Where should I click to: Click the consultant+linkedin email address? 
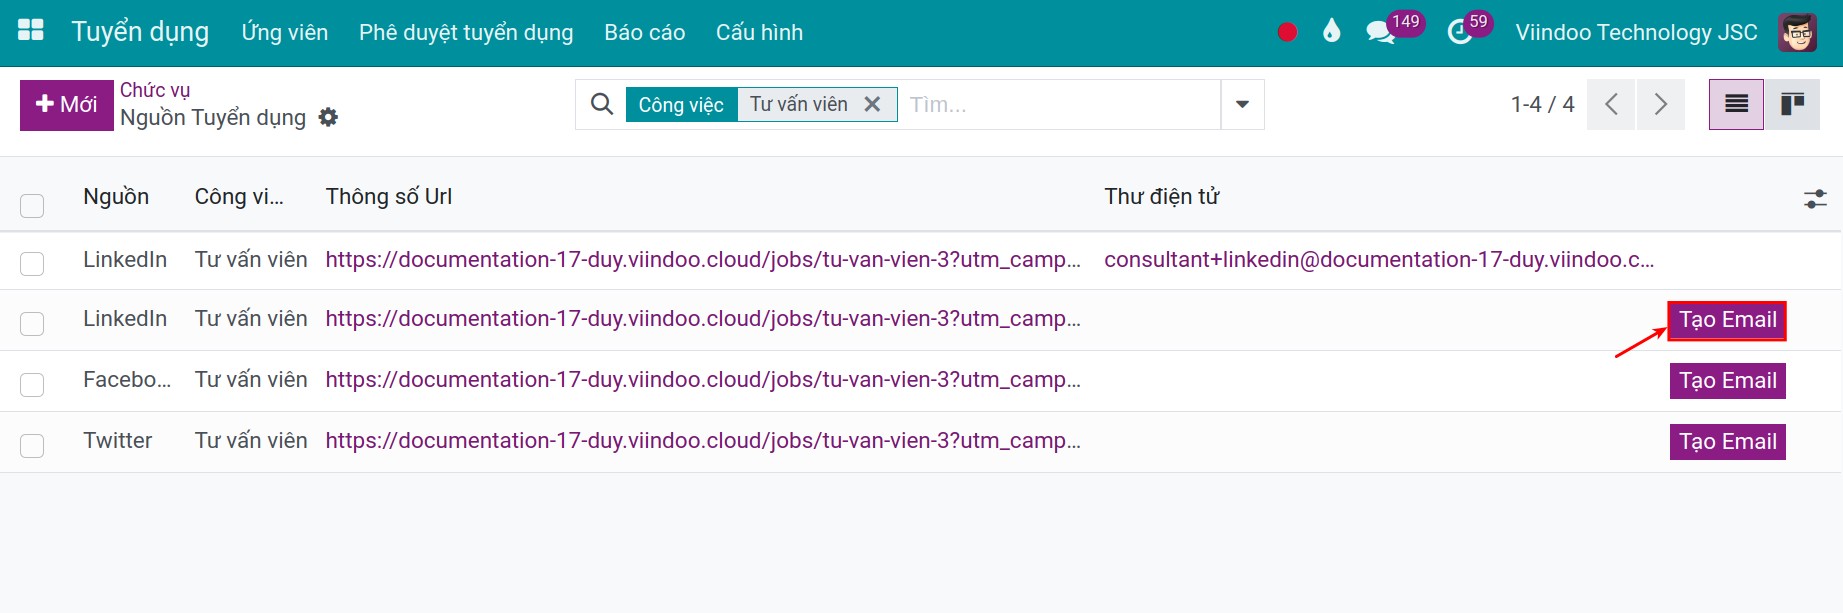(1379, 260)
